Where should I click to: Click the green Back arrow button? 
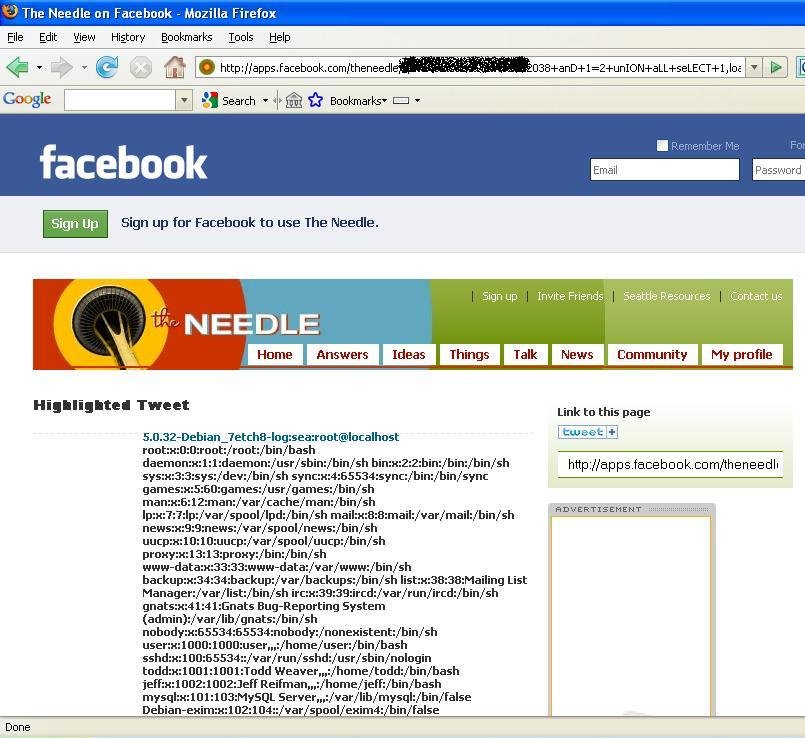click(x=17, y=67)
